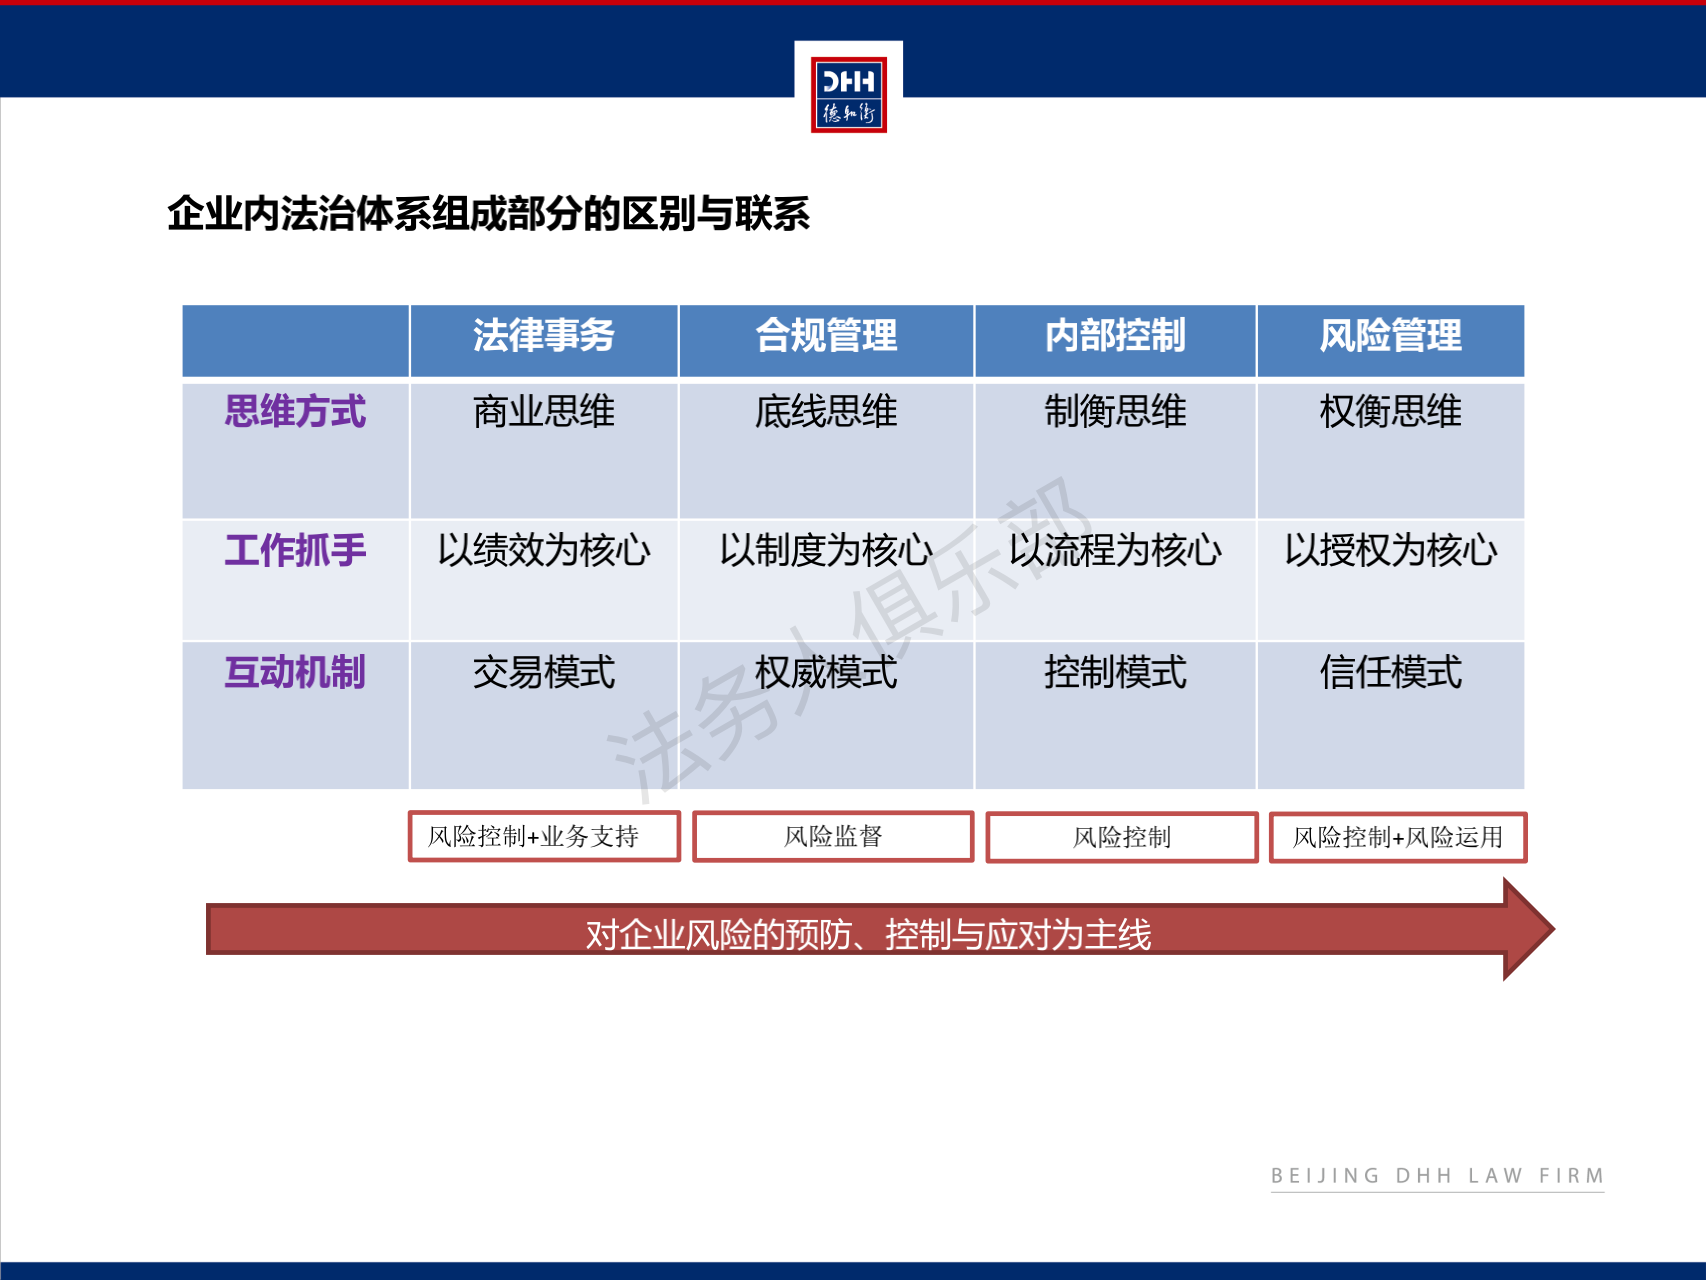Click the 信任模式 cell
Image resolution: width=1706 pixels, height=1280 pixels.
[1390, 715]
